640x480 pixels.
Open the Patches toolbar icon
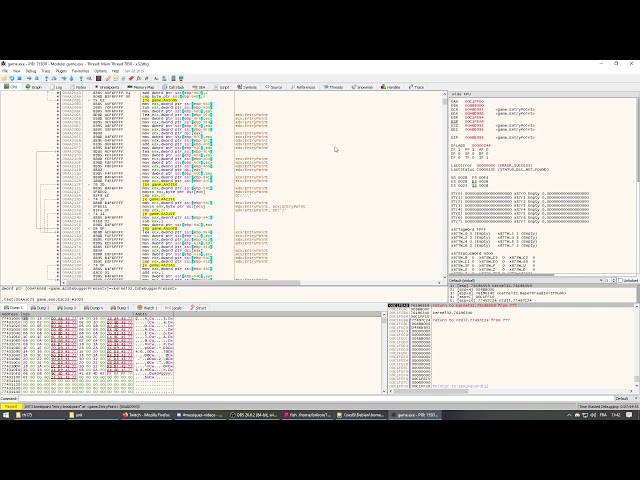pyautogui.click(x=108, y=78)
